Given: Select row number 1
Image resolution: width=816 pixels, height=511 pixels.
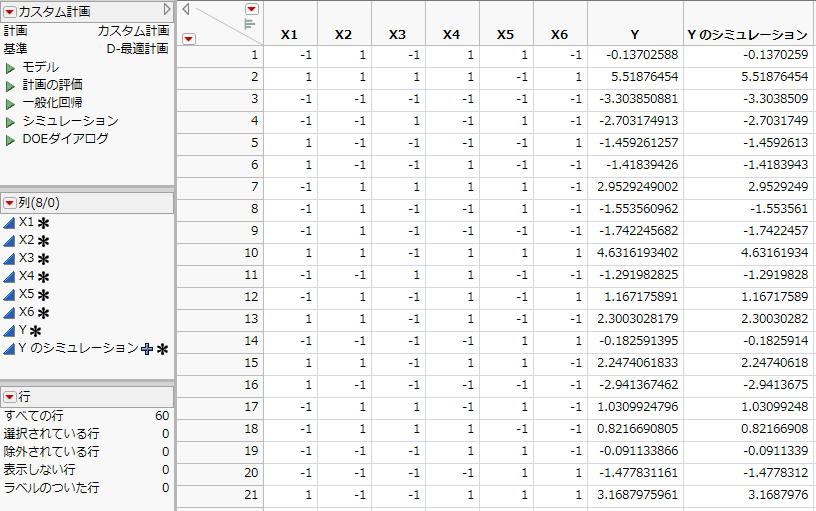Looking at the screenshot, I should click(x=220, y=55).
